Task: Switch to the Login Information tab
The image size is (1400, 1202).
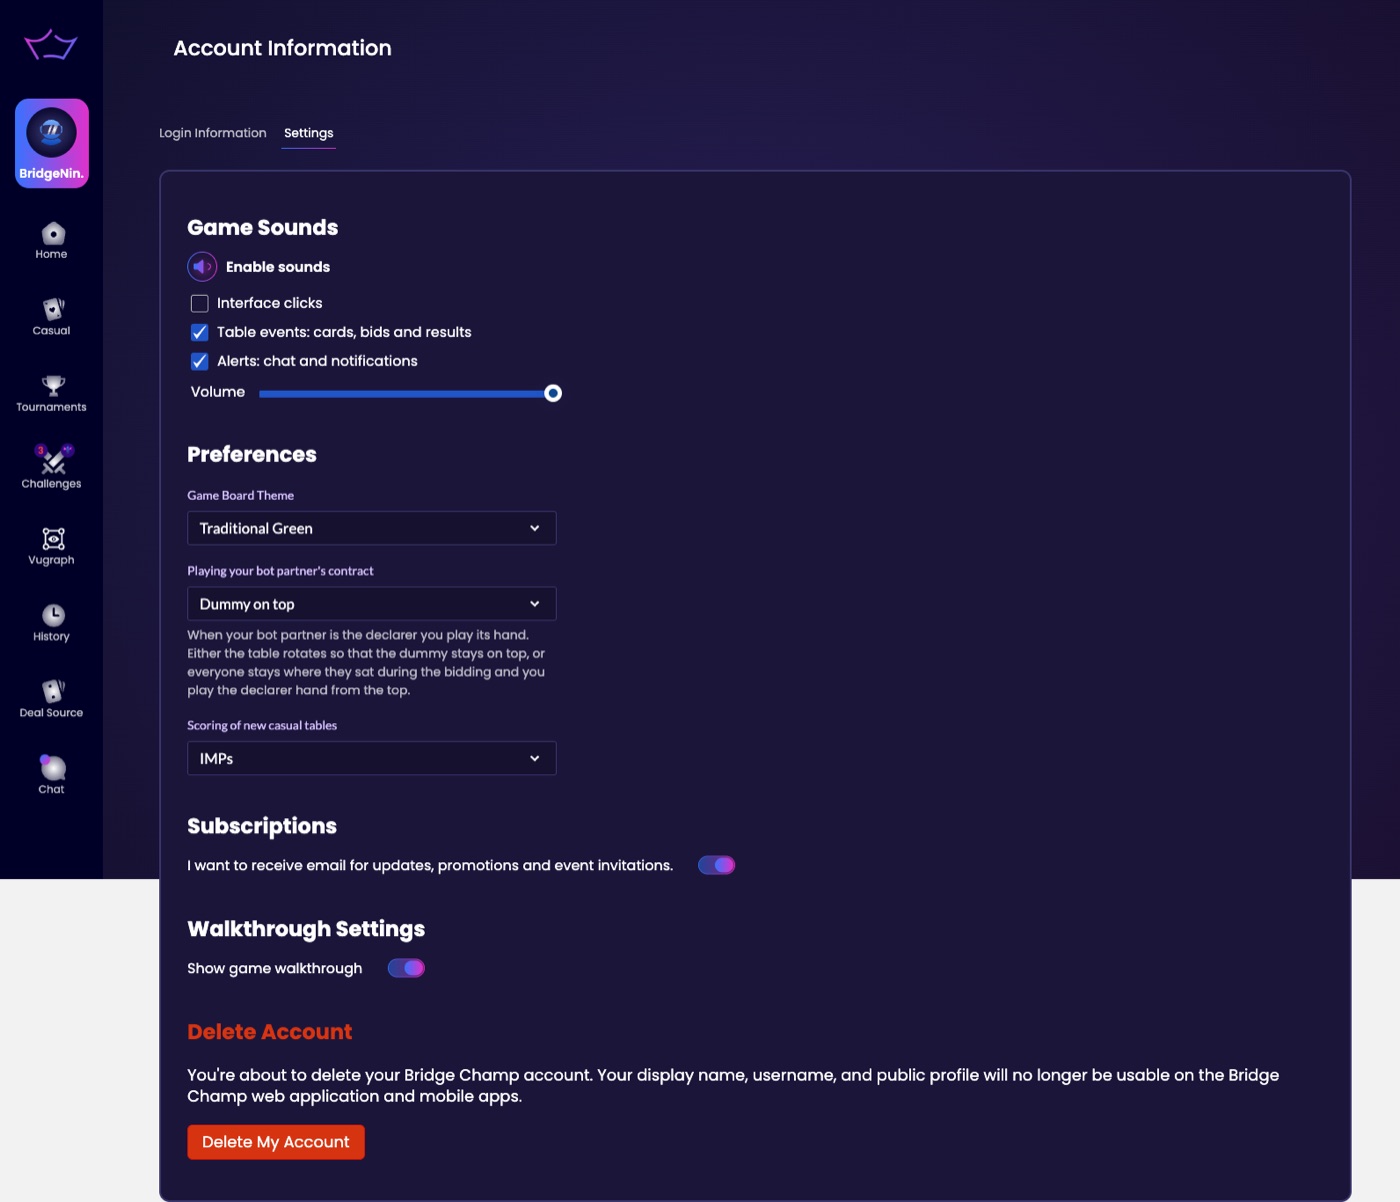Action: (x=213, y=133)
